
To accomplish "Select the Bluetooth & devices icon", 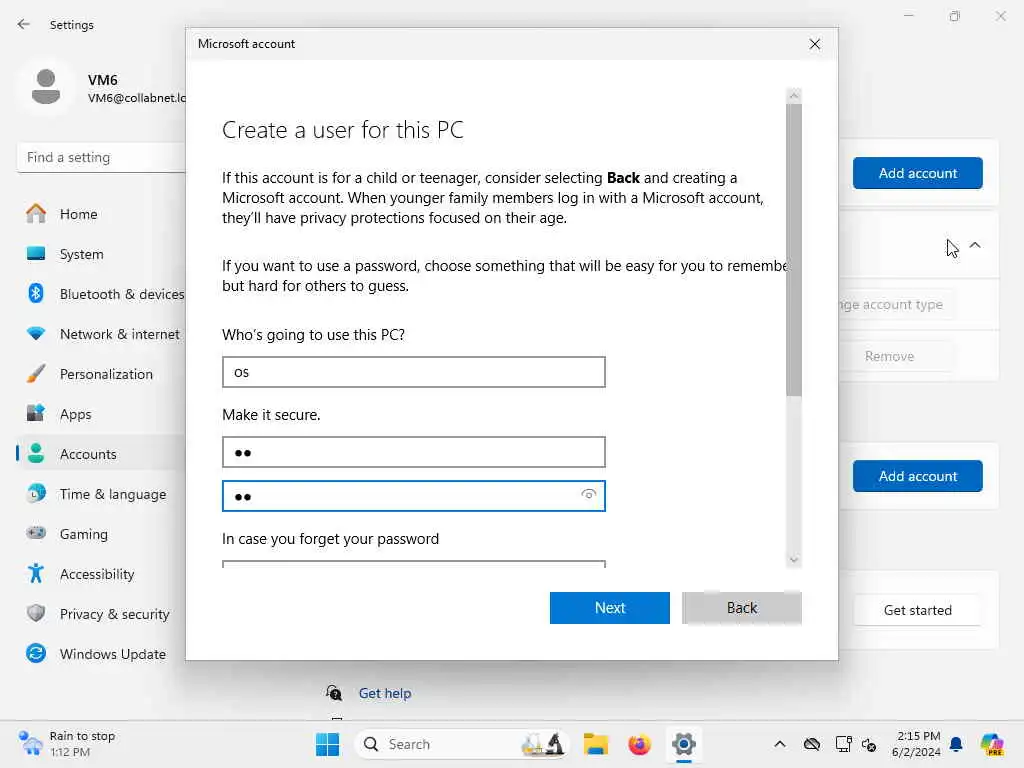I will coord(36,293).
